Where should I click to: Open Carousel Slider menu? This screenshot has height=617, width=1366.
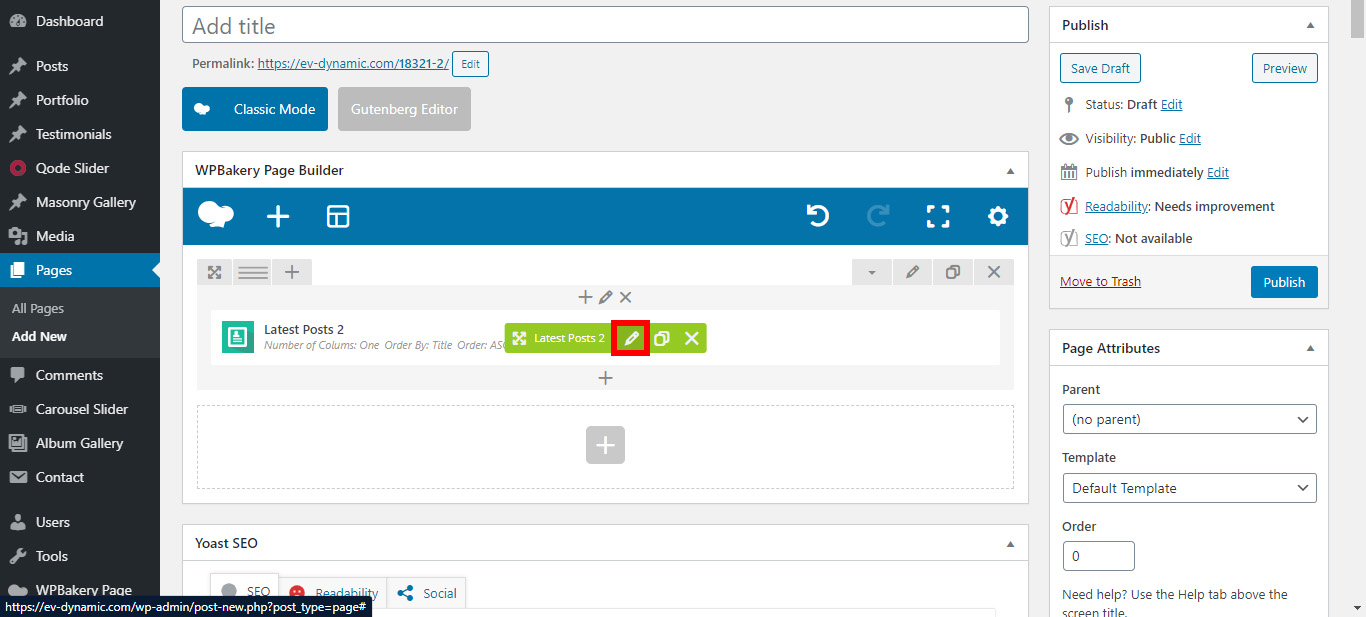click(x=80, y=409)
